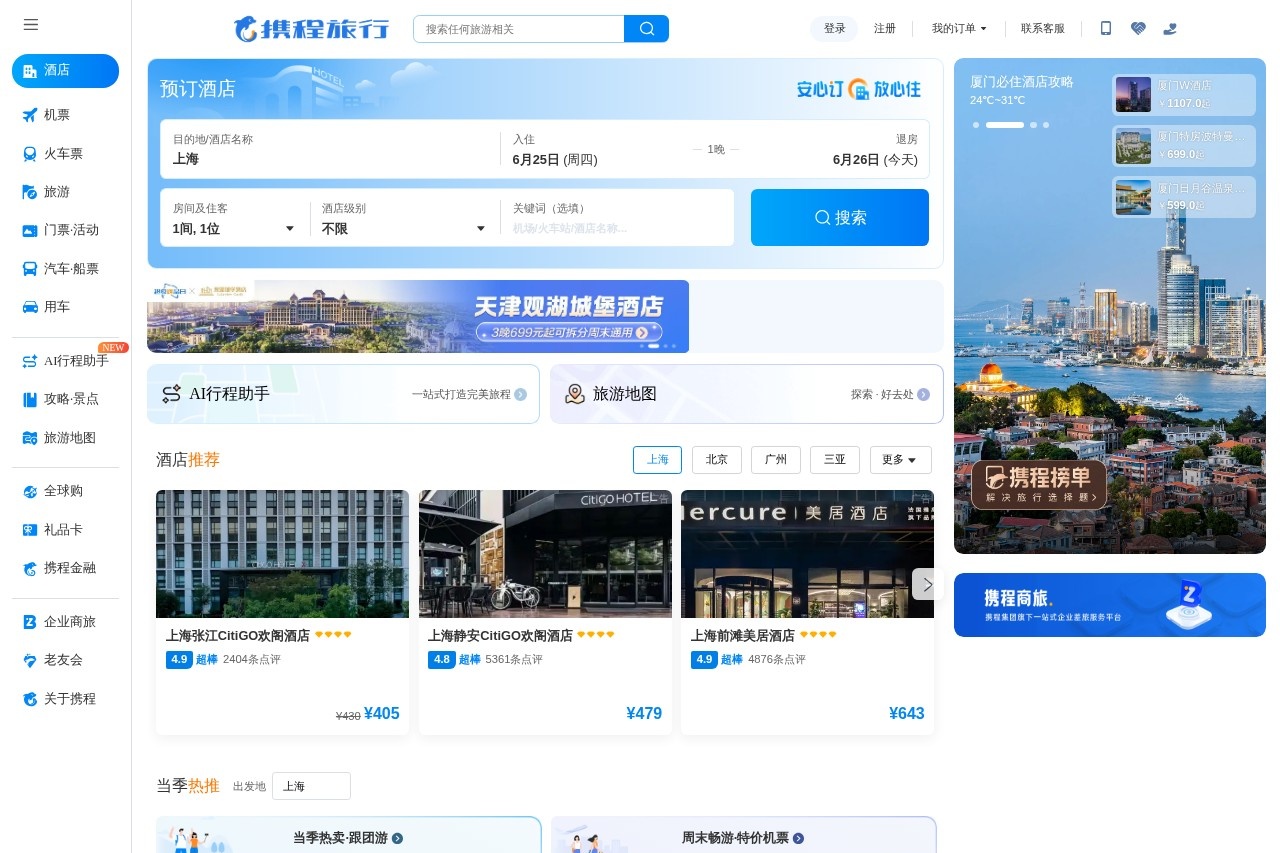1280x853 pixels.
Task: Click the 携程金融 finance sidebar icon
Action: tap(30, 568)
